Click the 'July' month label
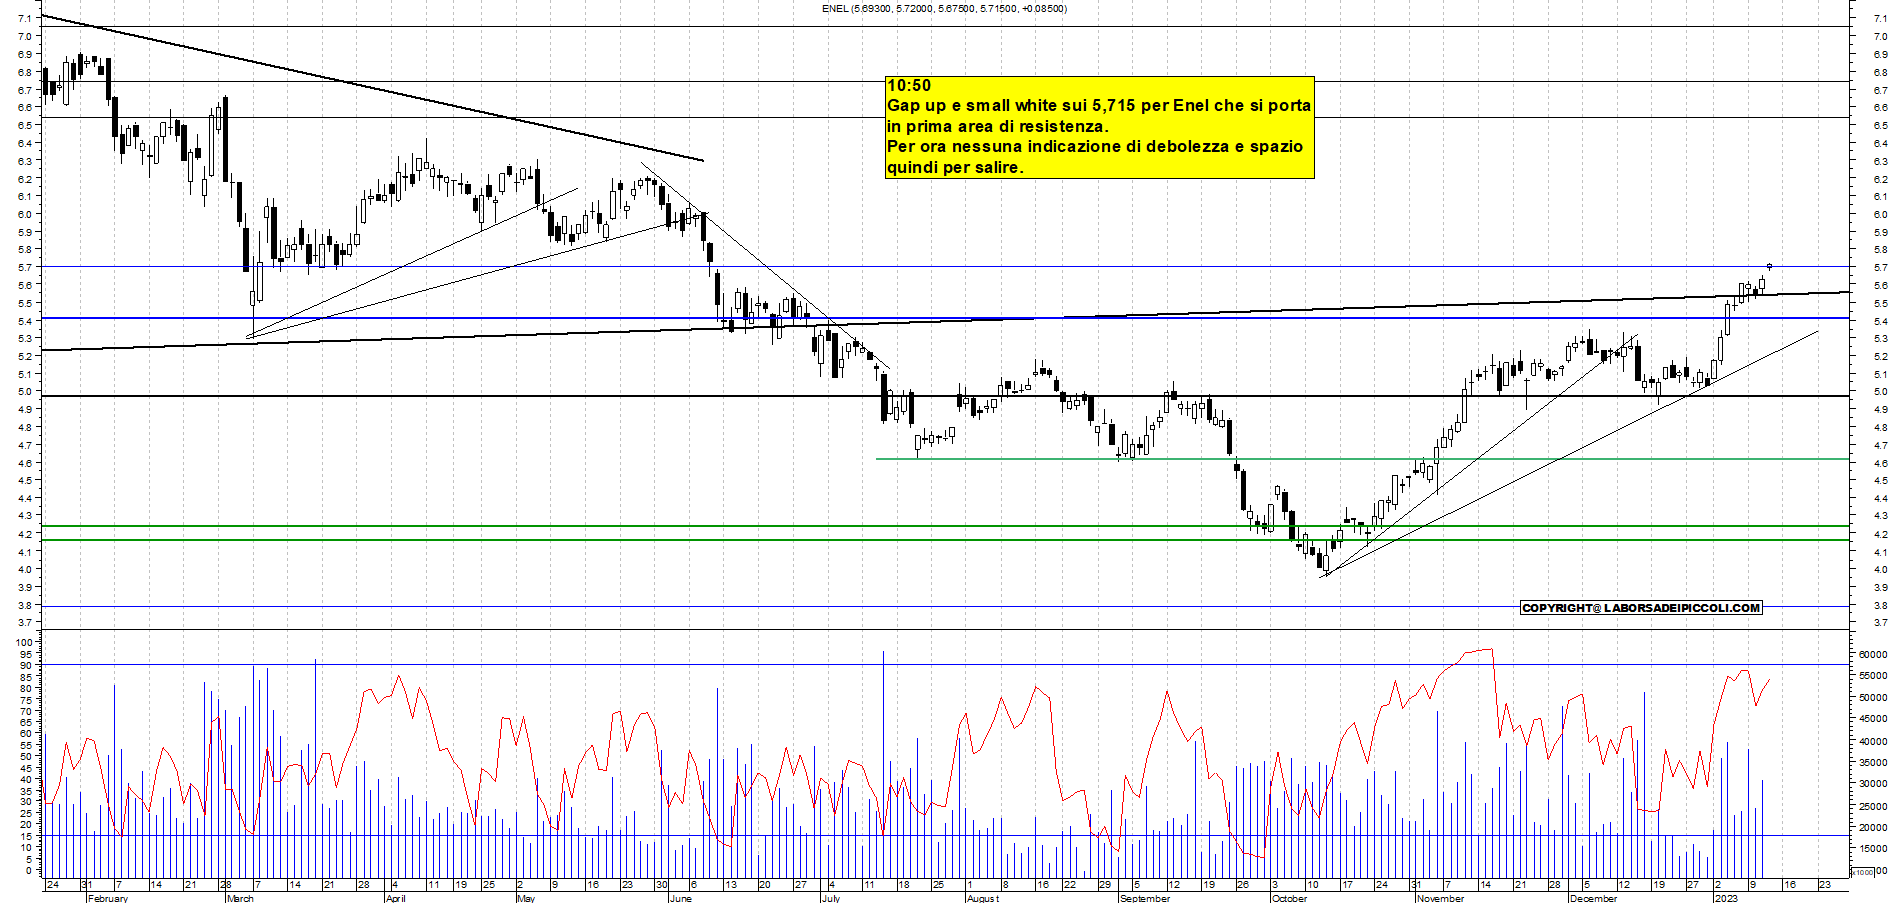This screenshot has height=903, width=1890. click(831, 898)
